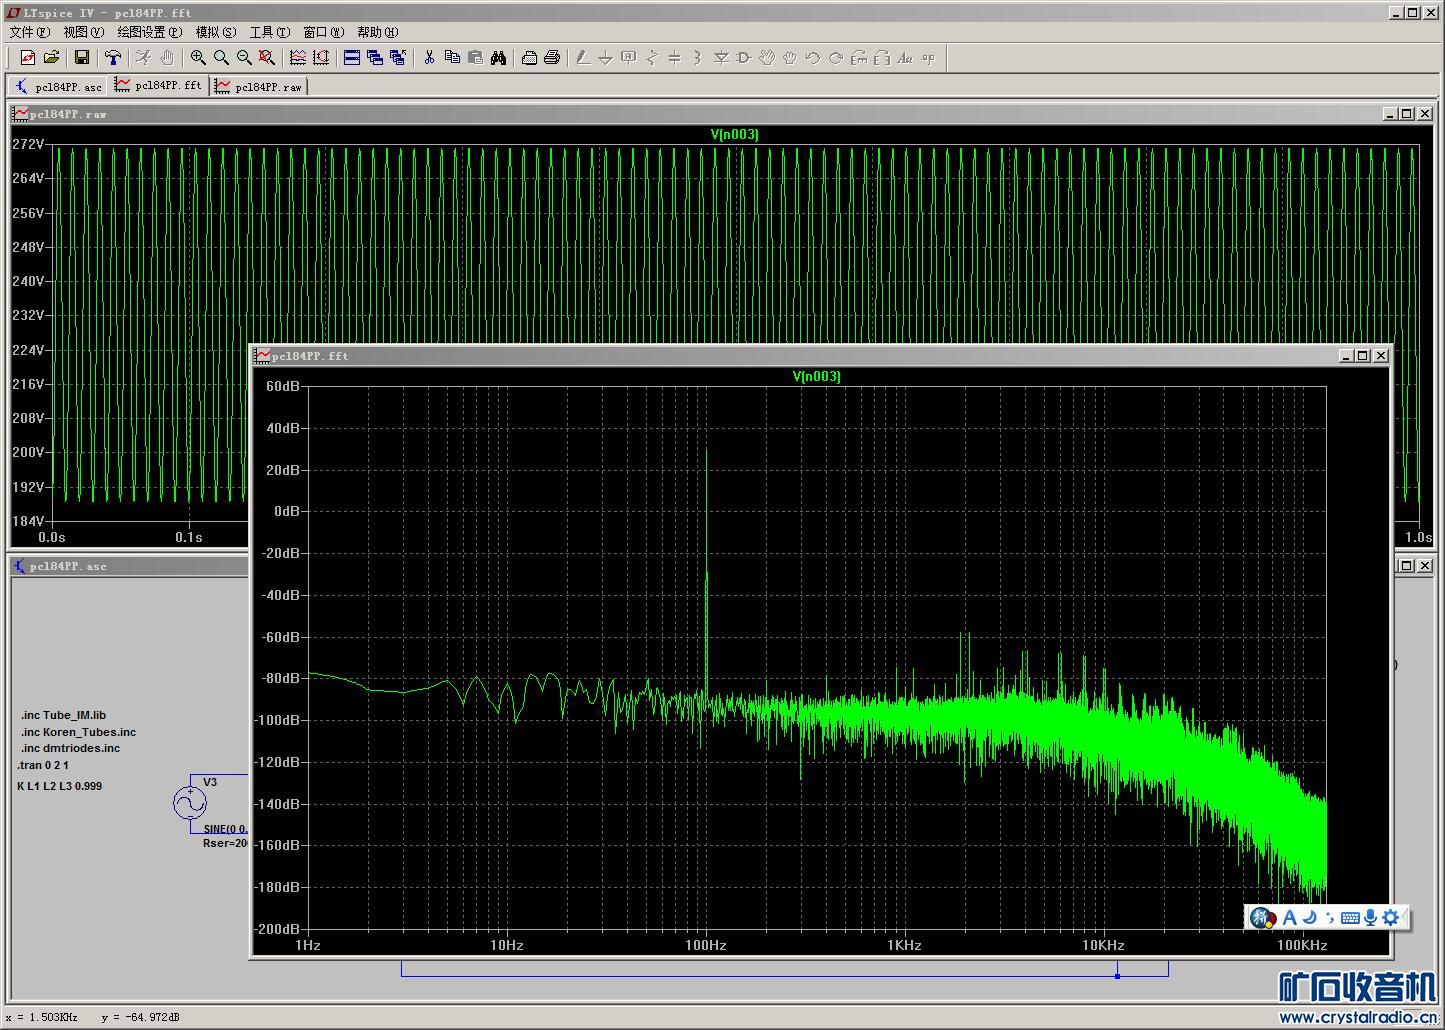Click the Copy icon in the toolbar

[452, 58]
